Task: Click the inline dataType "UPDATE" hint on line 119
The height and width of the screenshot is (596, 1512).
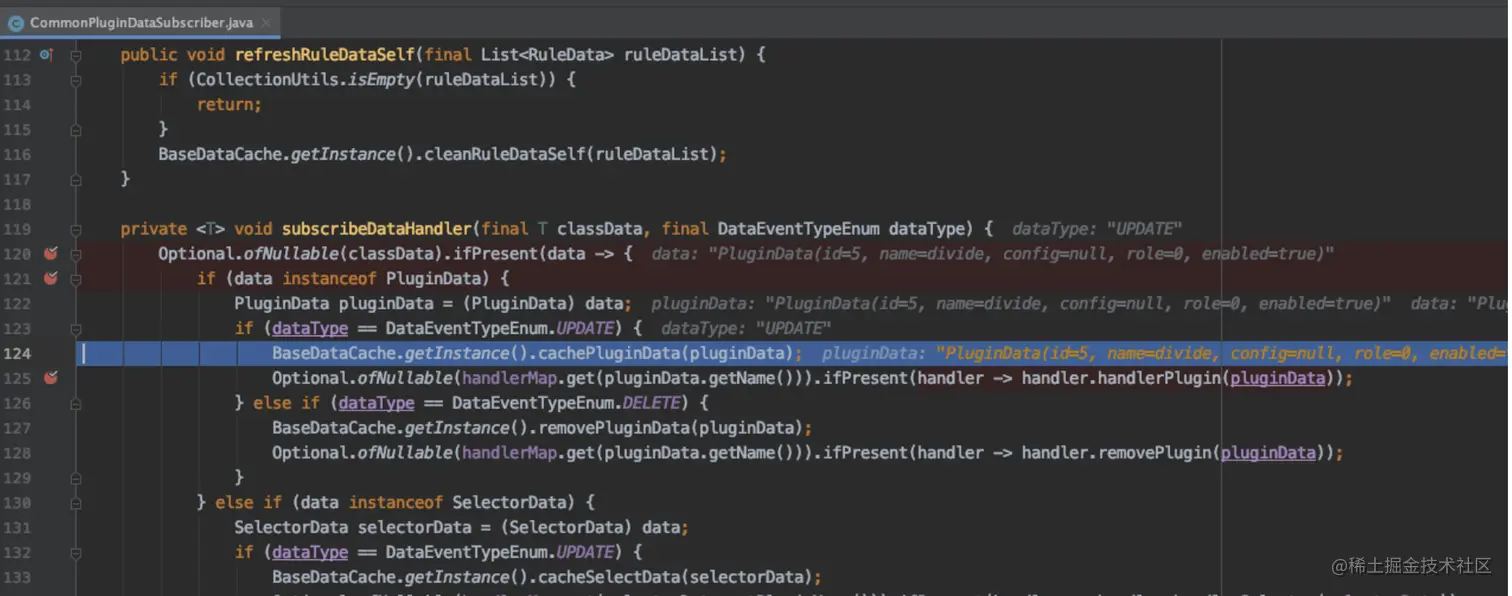Action: (1096, 229)
